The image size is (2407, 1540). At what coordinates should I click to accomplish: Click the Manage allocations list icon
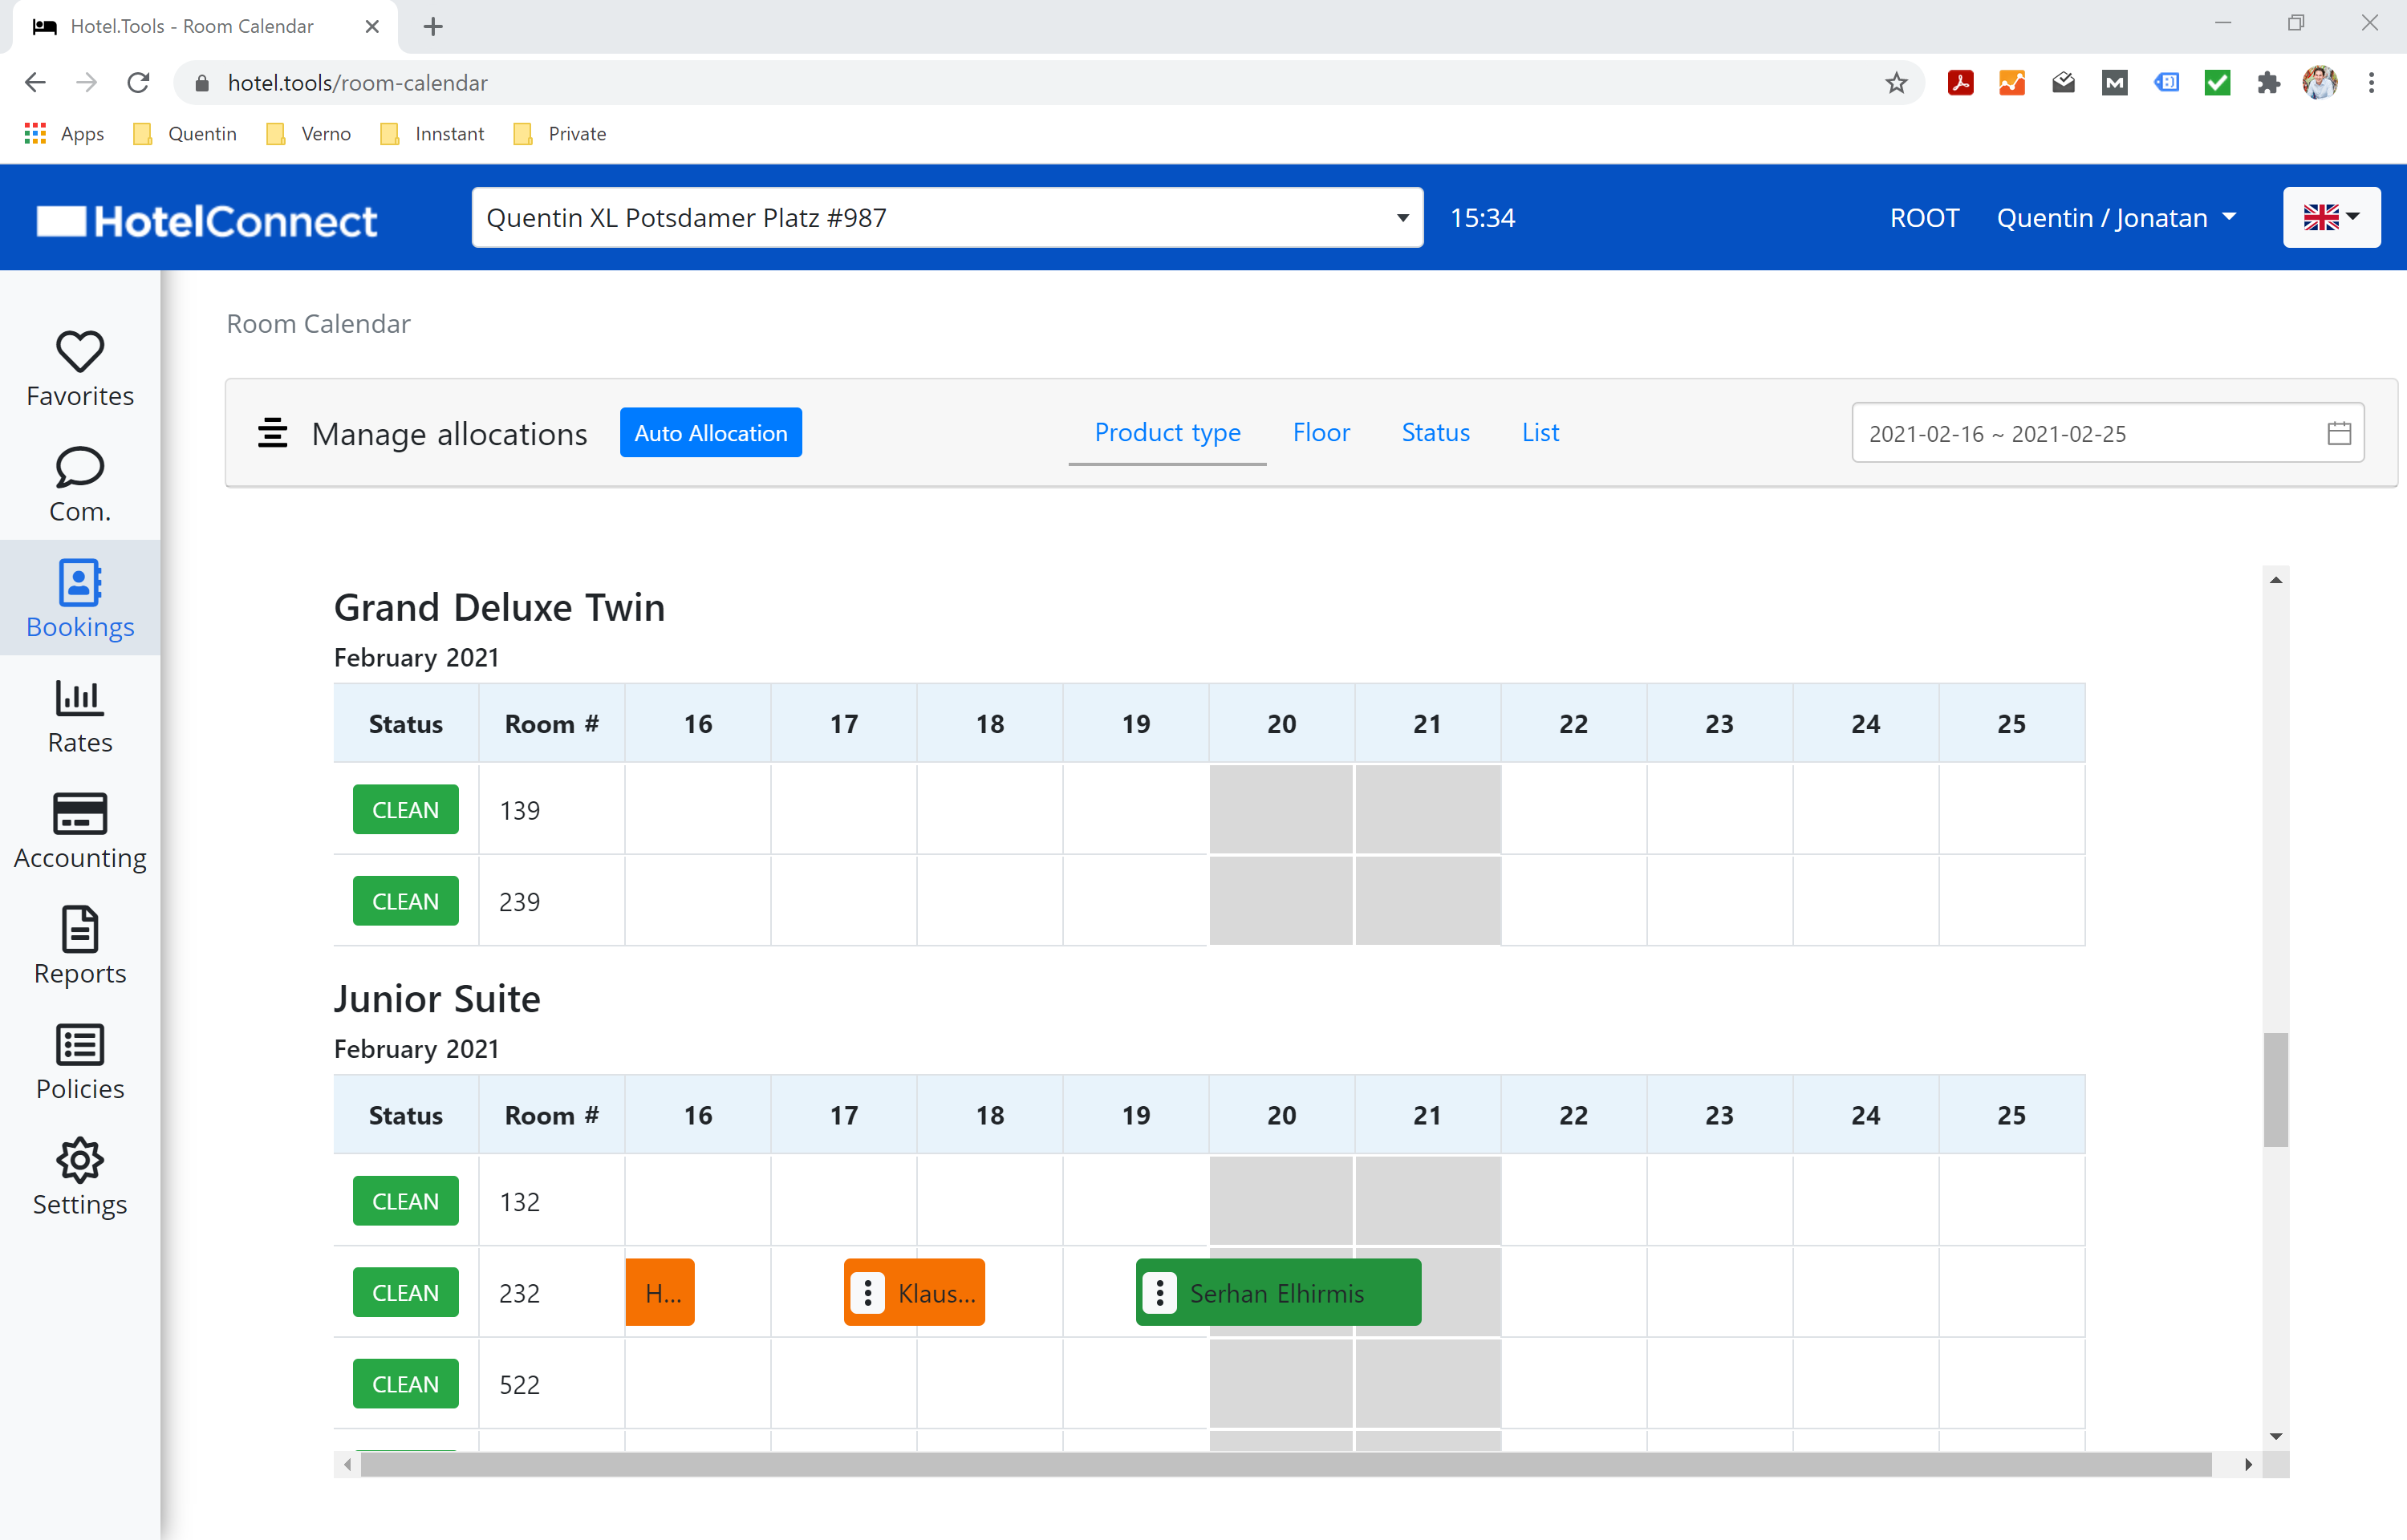[272, 433]
